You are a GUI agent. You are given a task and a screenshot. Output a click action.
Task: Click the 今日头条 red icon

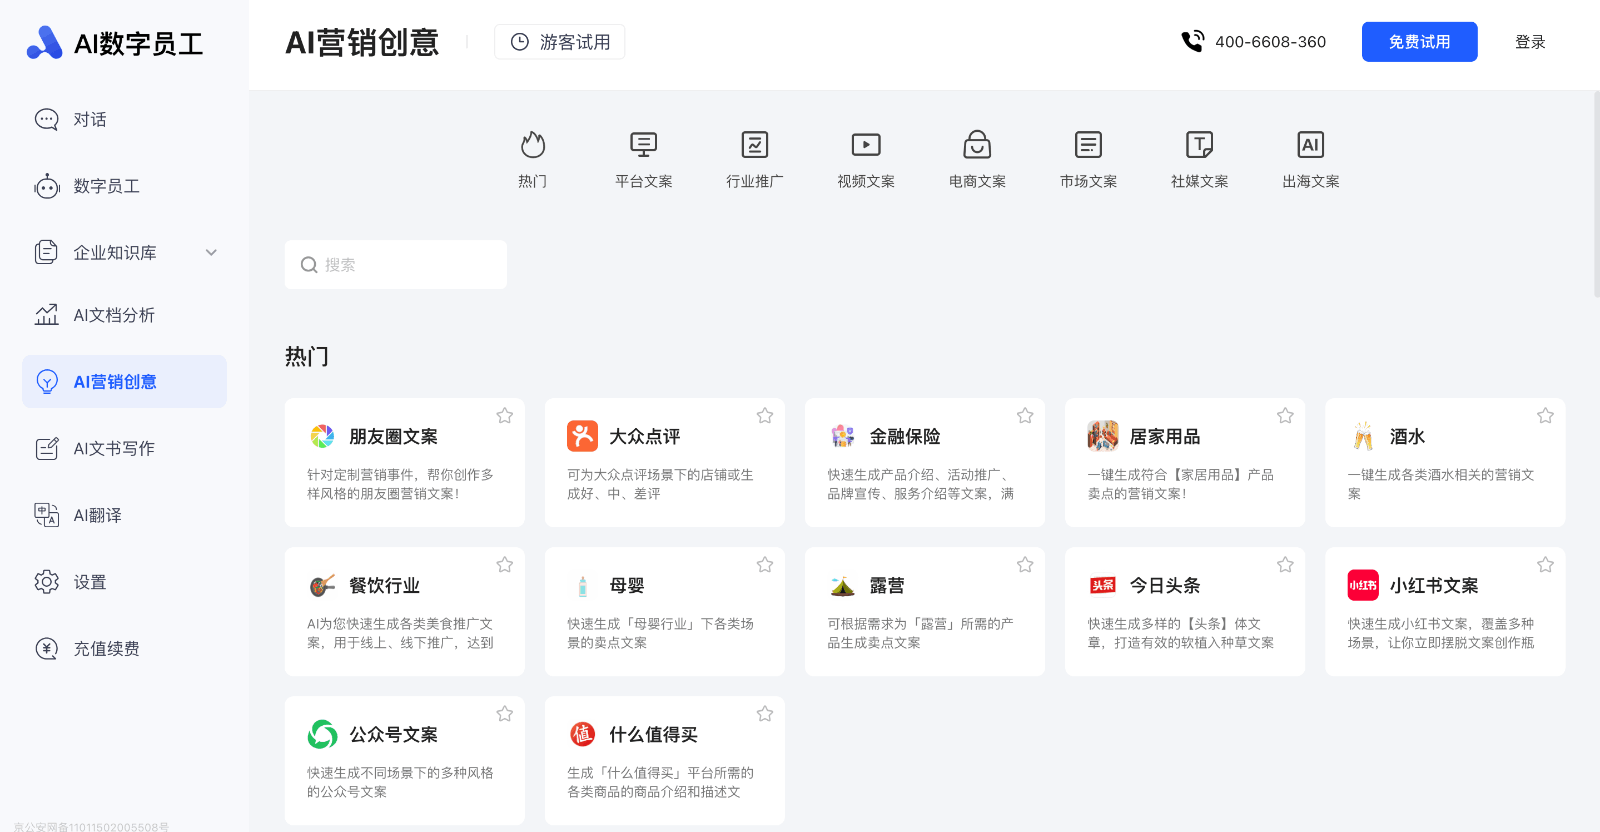1103,585
